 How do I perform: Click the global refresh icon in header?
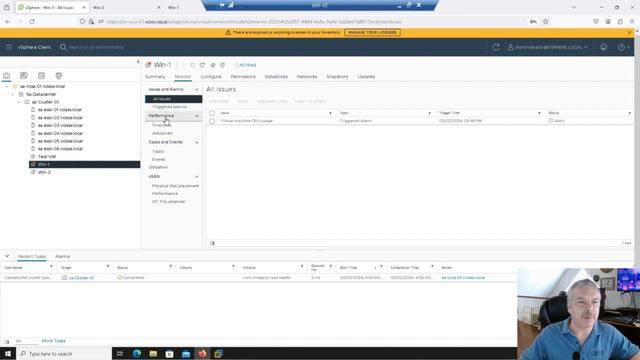click(x=496, y=47)
